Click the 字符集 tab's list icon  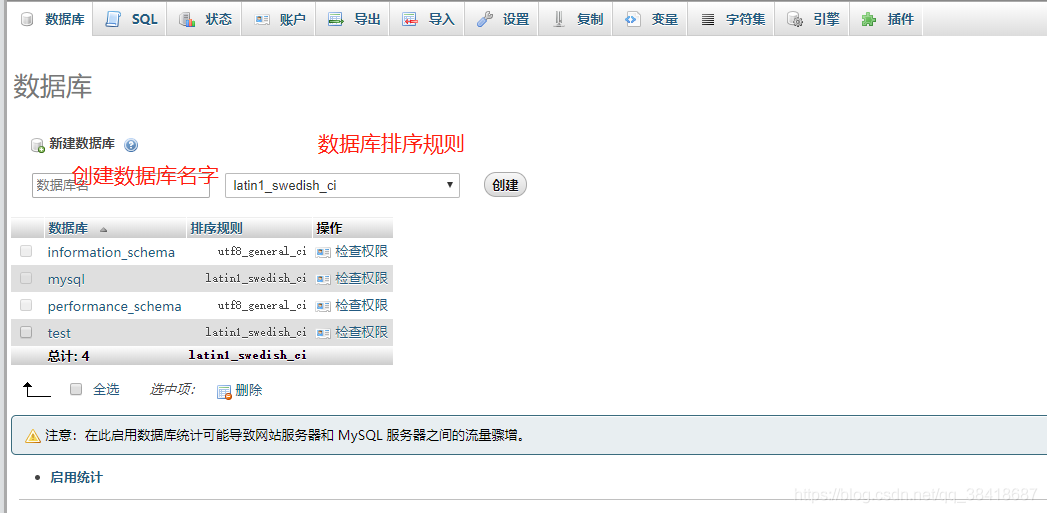coord(708,20)
